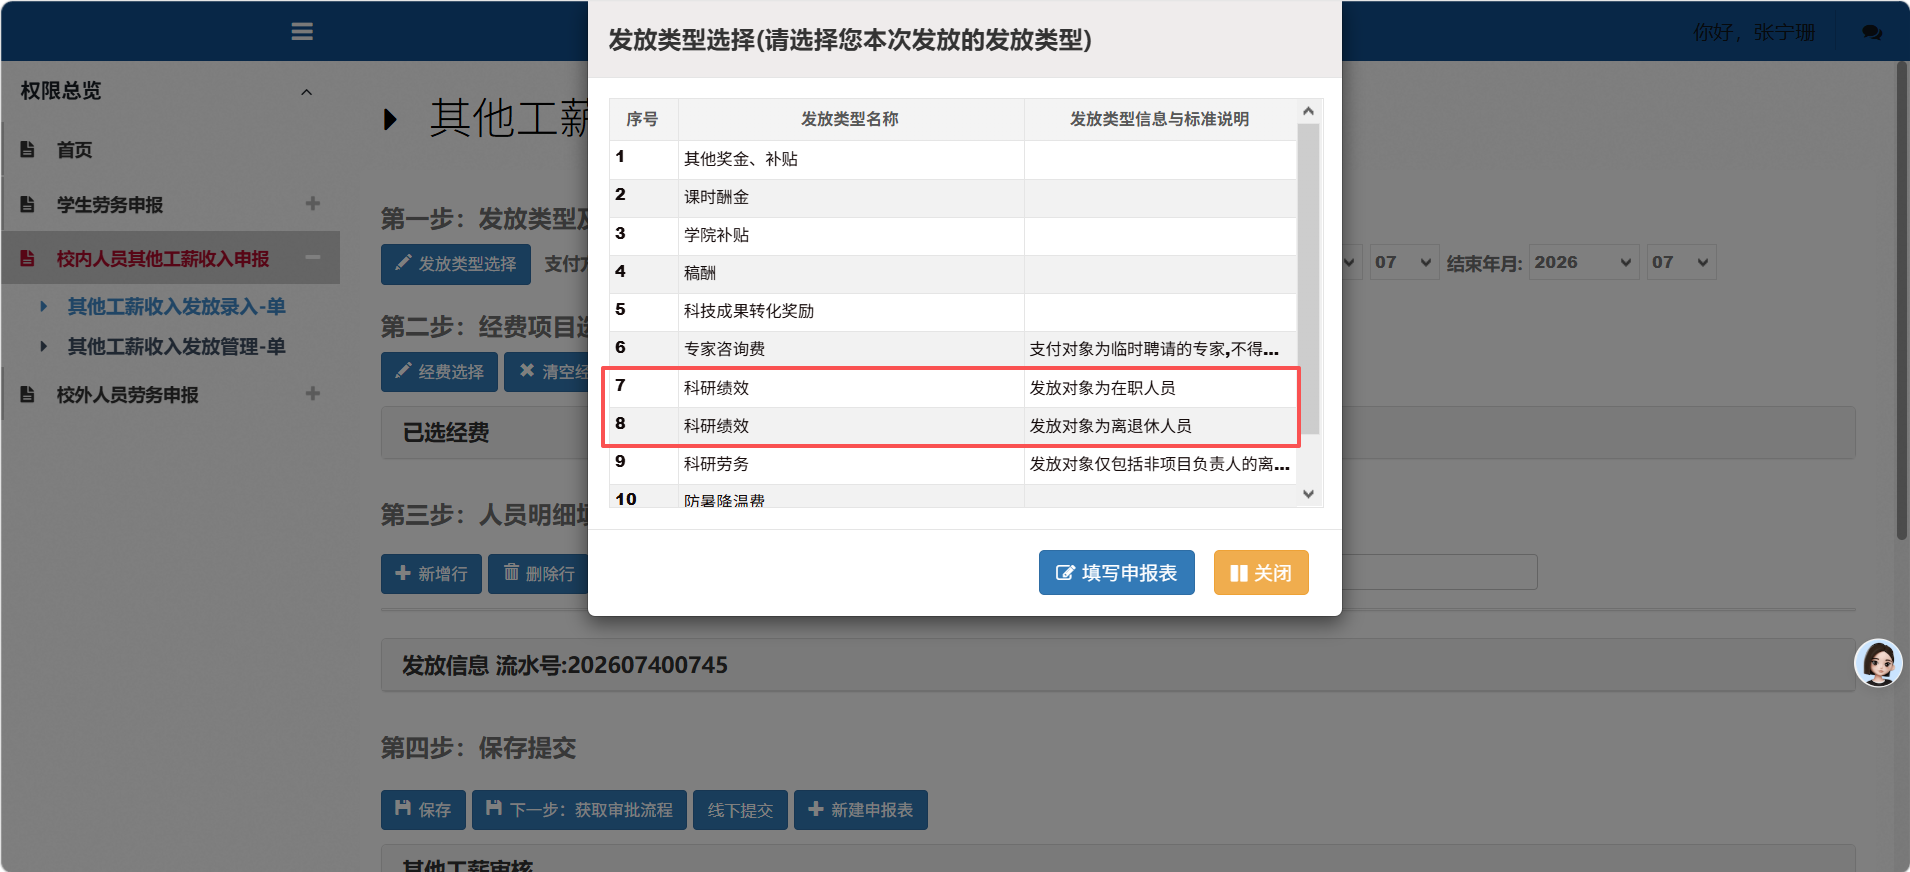Click 删除行 trash button
The image size is (1910, 872).
tap(539, 574)
